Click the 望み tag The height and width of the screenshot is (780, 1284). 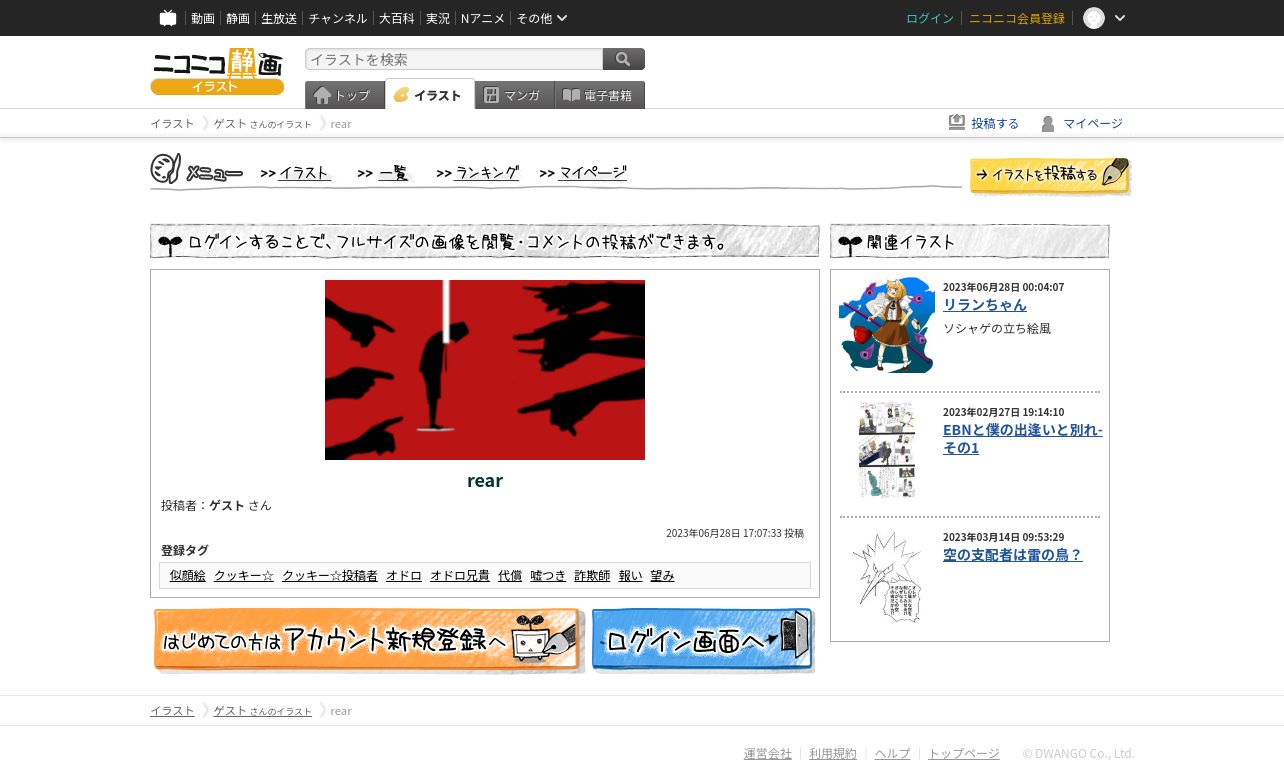pos(662,576)
